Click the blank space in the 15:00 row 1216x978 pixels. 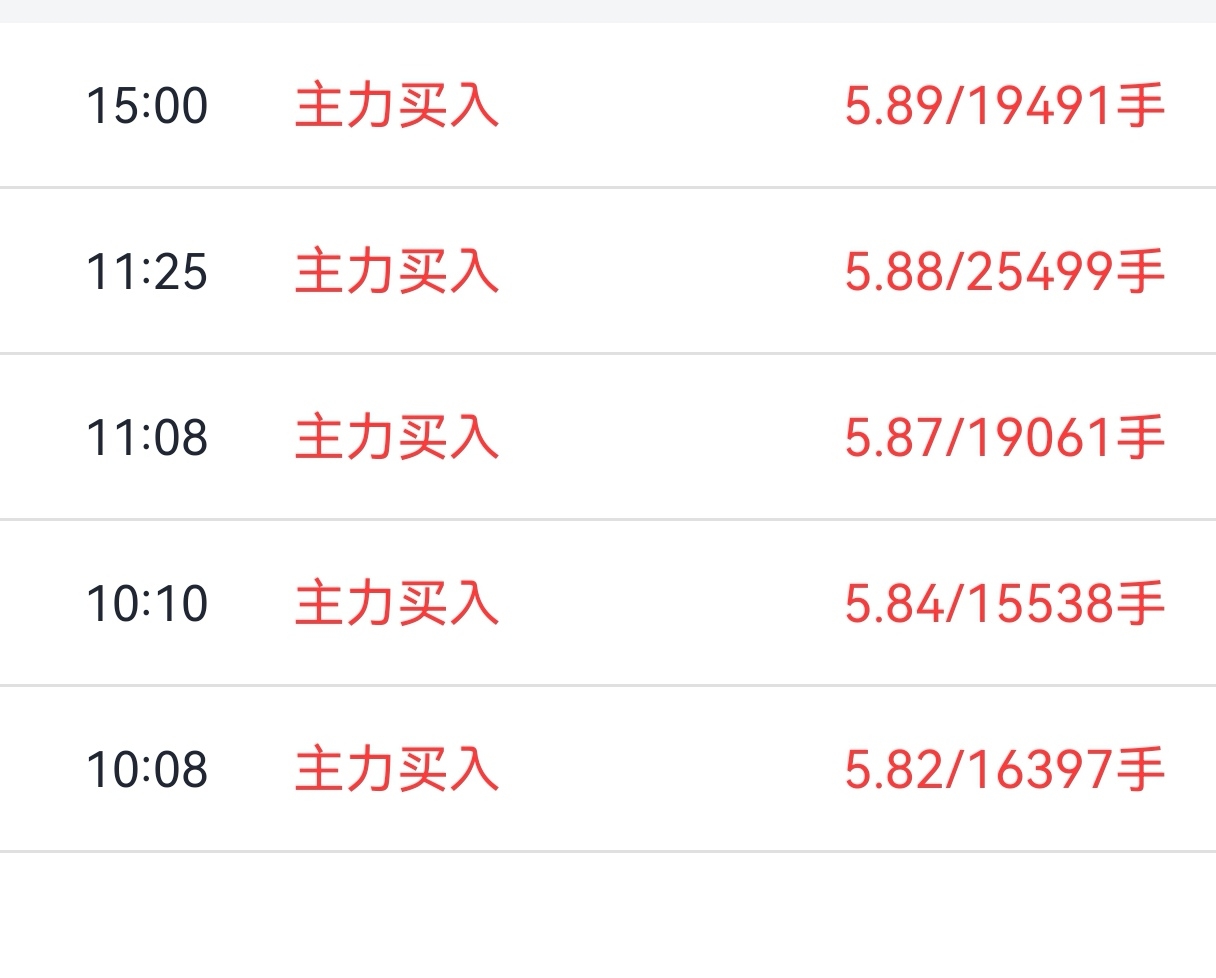point(672,106)
